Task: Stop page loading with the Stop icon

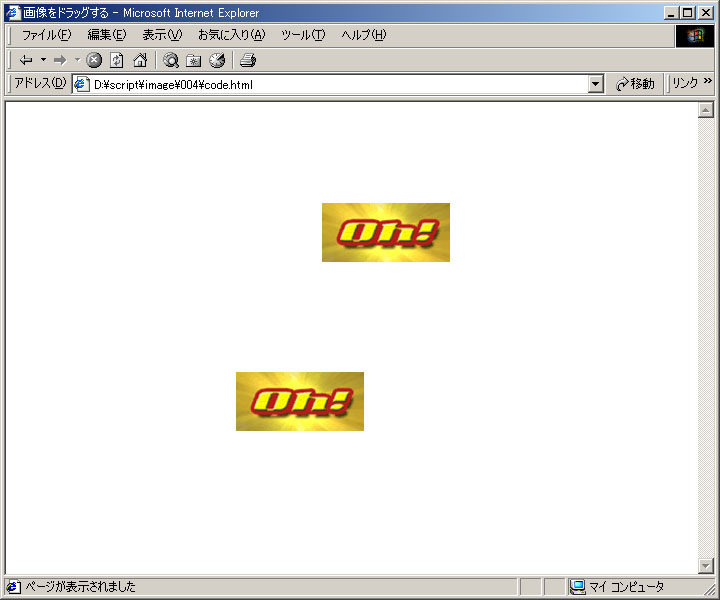Action: click(x=94, y=60)
